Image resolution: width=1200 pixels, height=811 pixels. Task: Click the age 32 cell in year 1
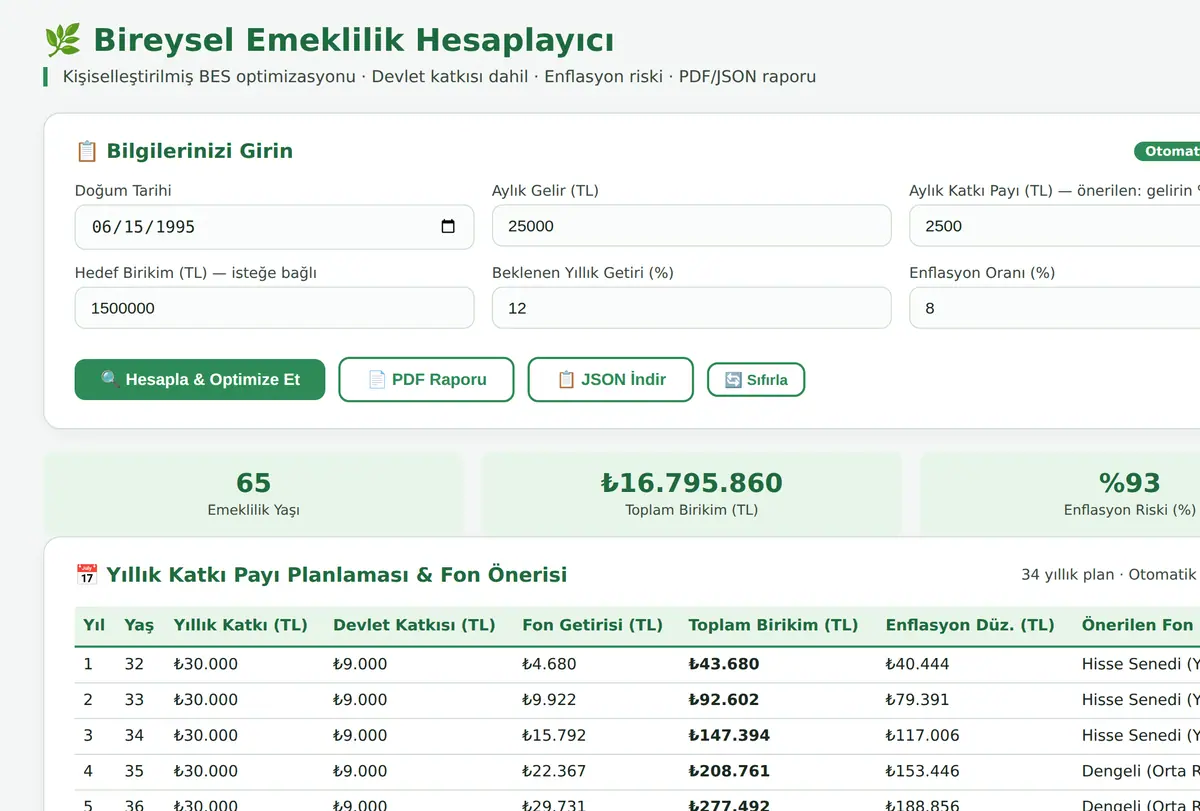pyautogui.click(x=134, y=664)
